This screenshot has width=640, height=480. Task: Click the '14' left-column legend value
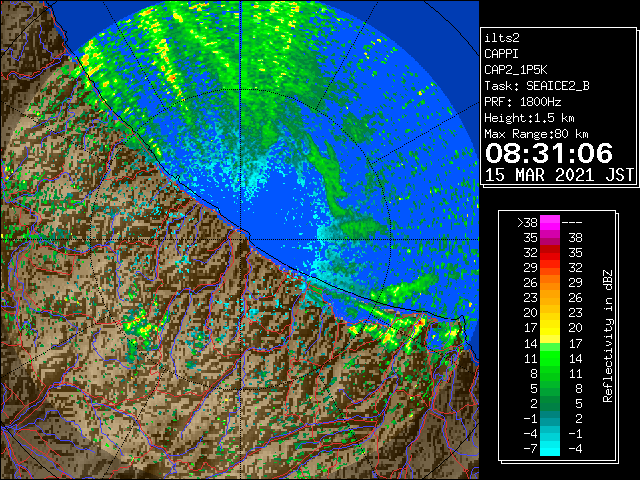click(x=531, y=343)
